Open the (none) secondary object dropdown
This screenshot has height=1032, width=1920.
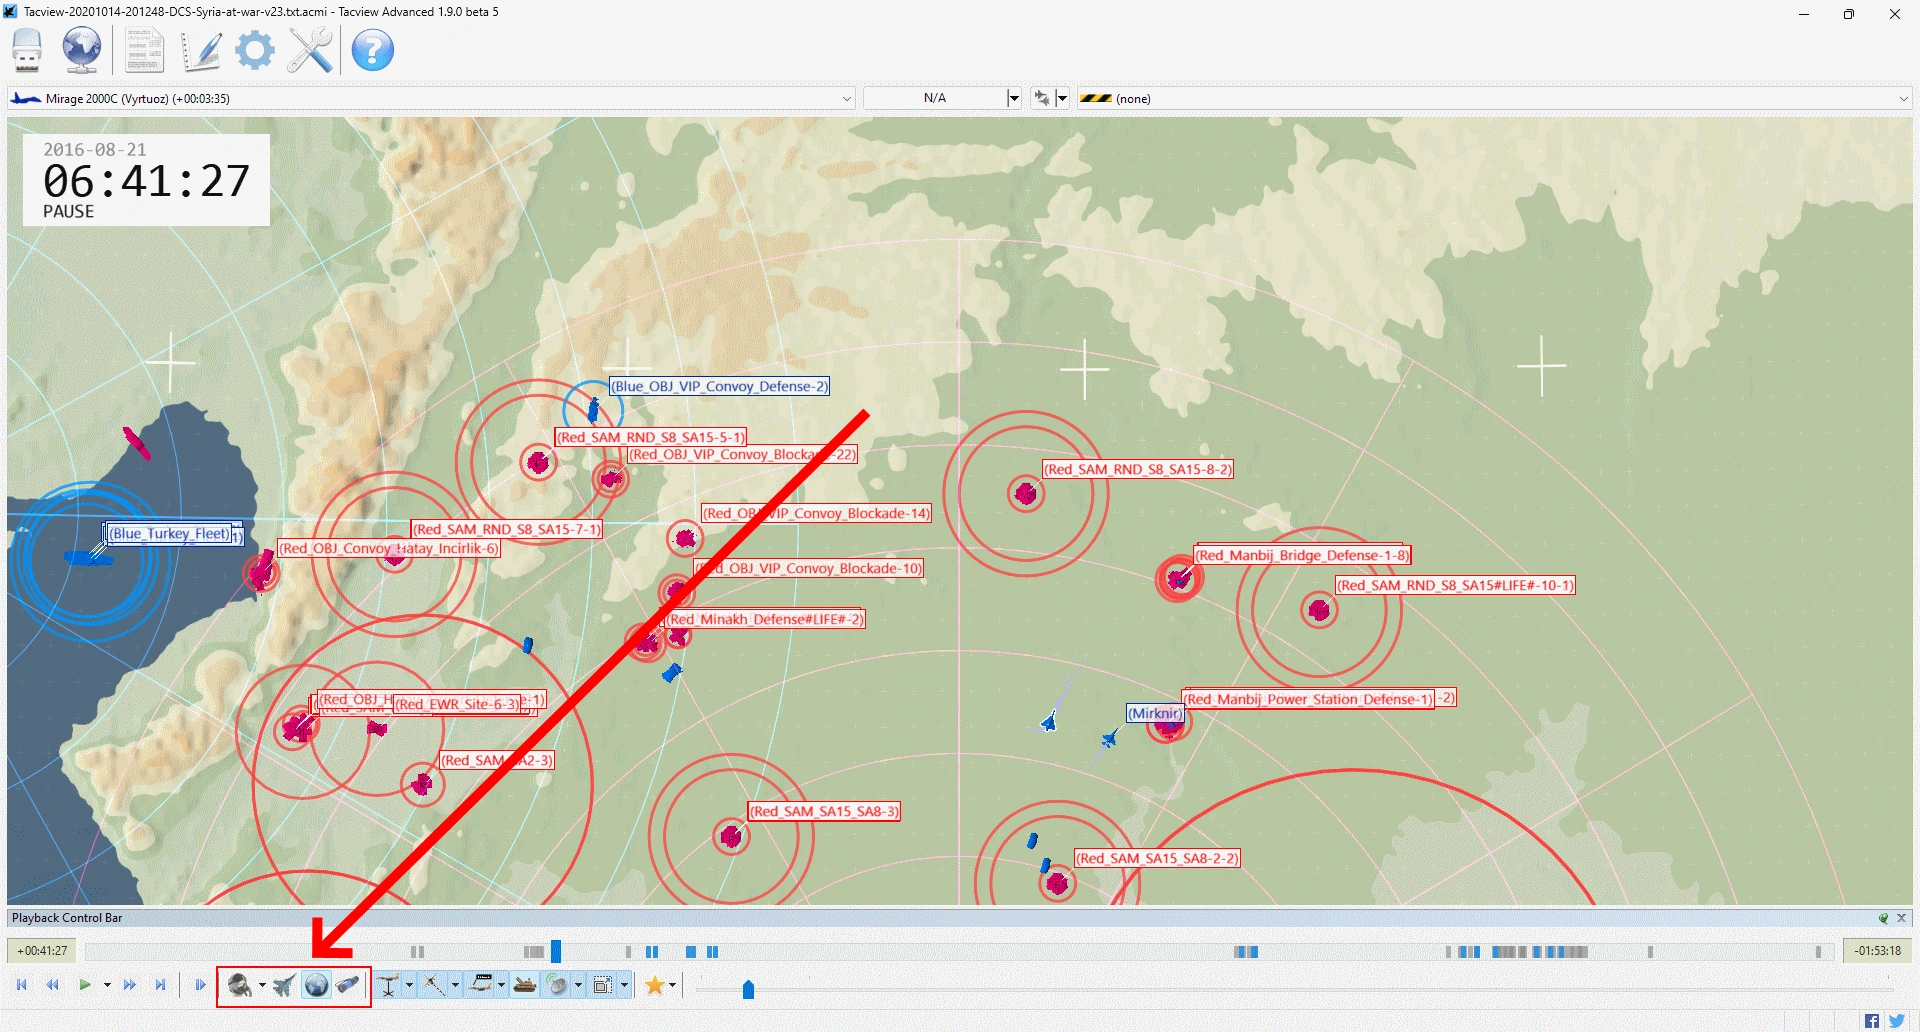[1495, 98]
